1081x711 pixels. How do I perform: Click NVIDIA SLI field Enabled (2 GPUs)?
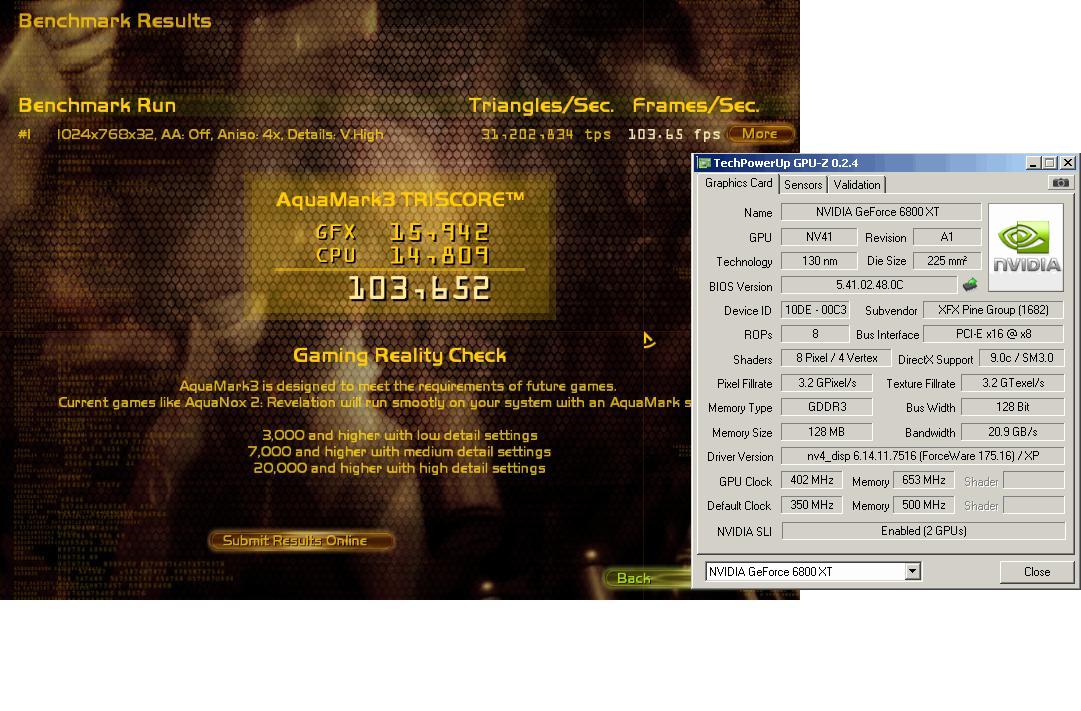tap(923, 530)
